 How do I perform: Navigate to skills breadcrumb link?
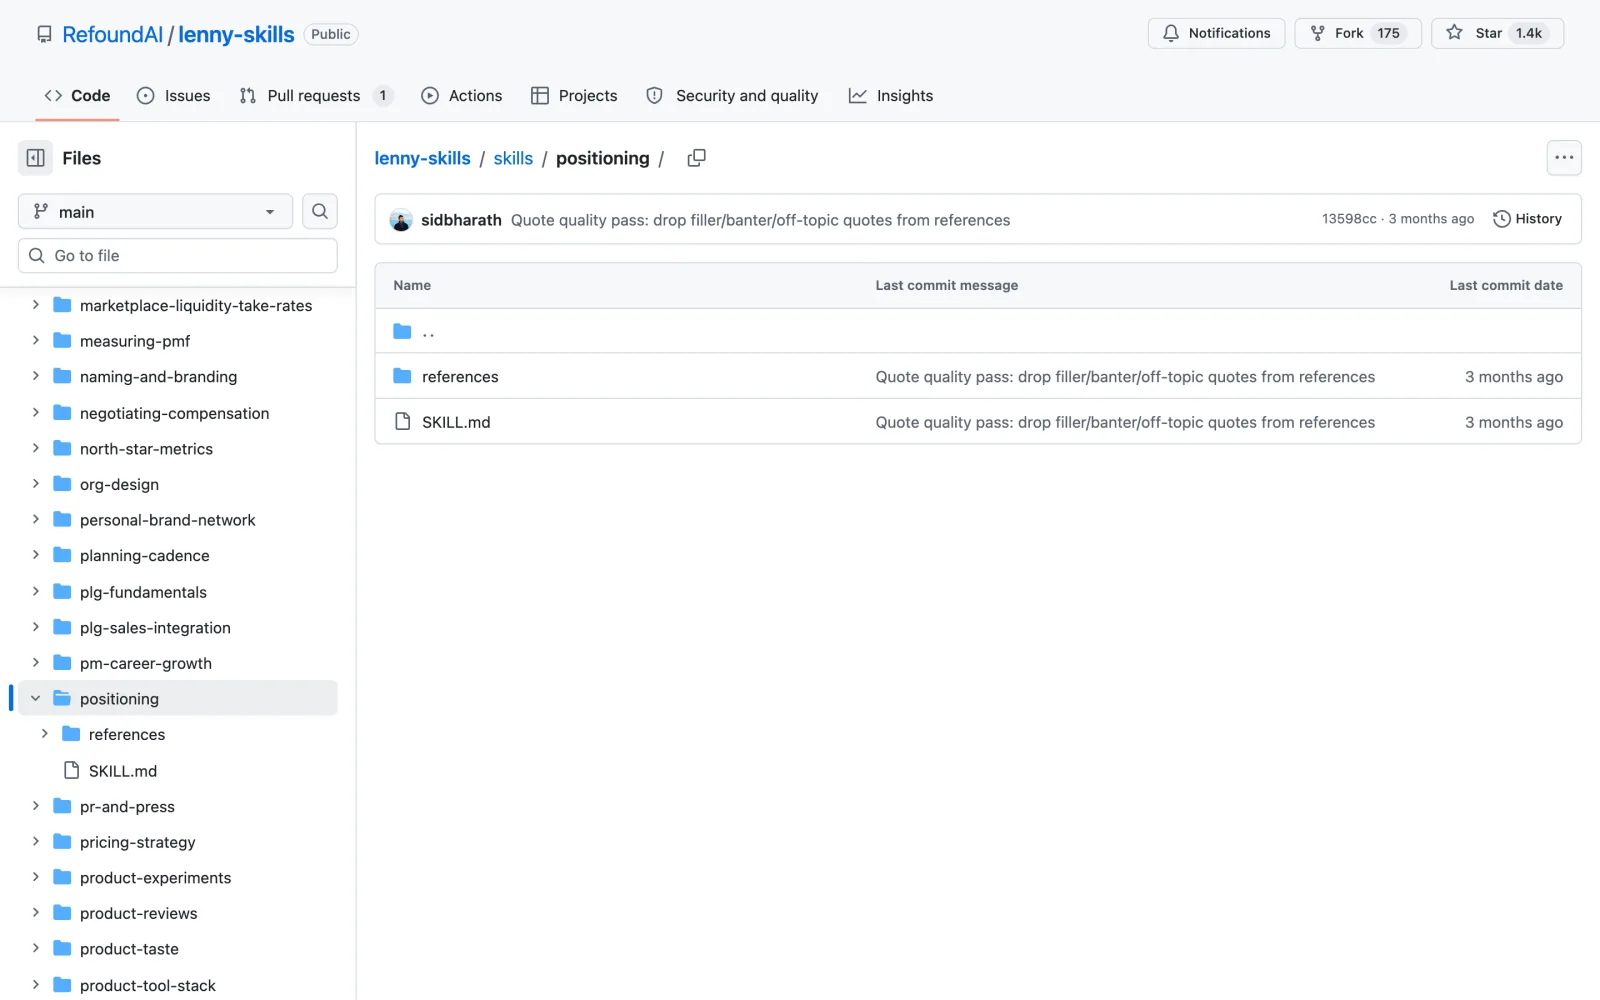click(x=513, y=158)
